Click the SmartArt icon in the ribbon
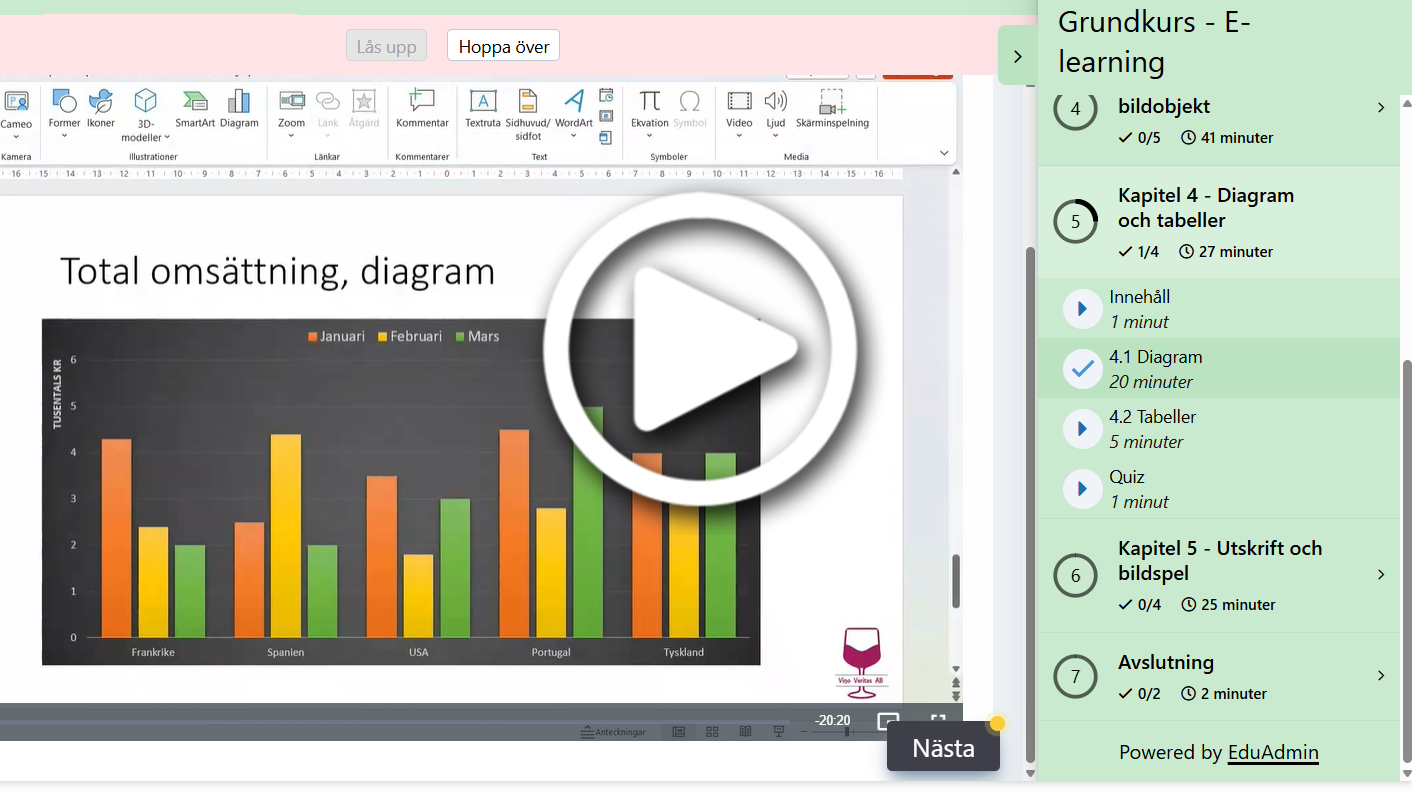Screen dimensions: 1412x798 (195, 108)
